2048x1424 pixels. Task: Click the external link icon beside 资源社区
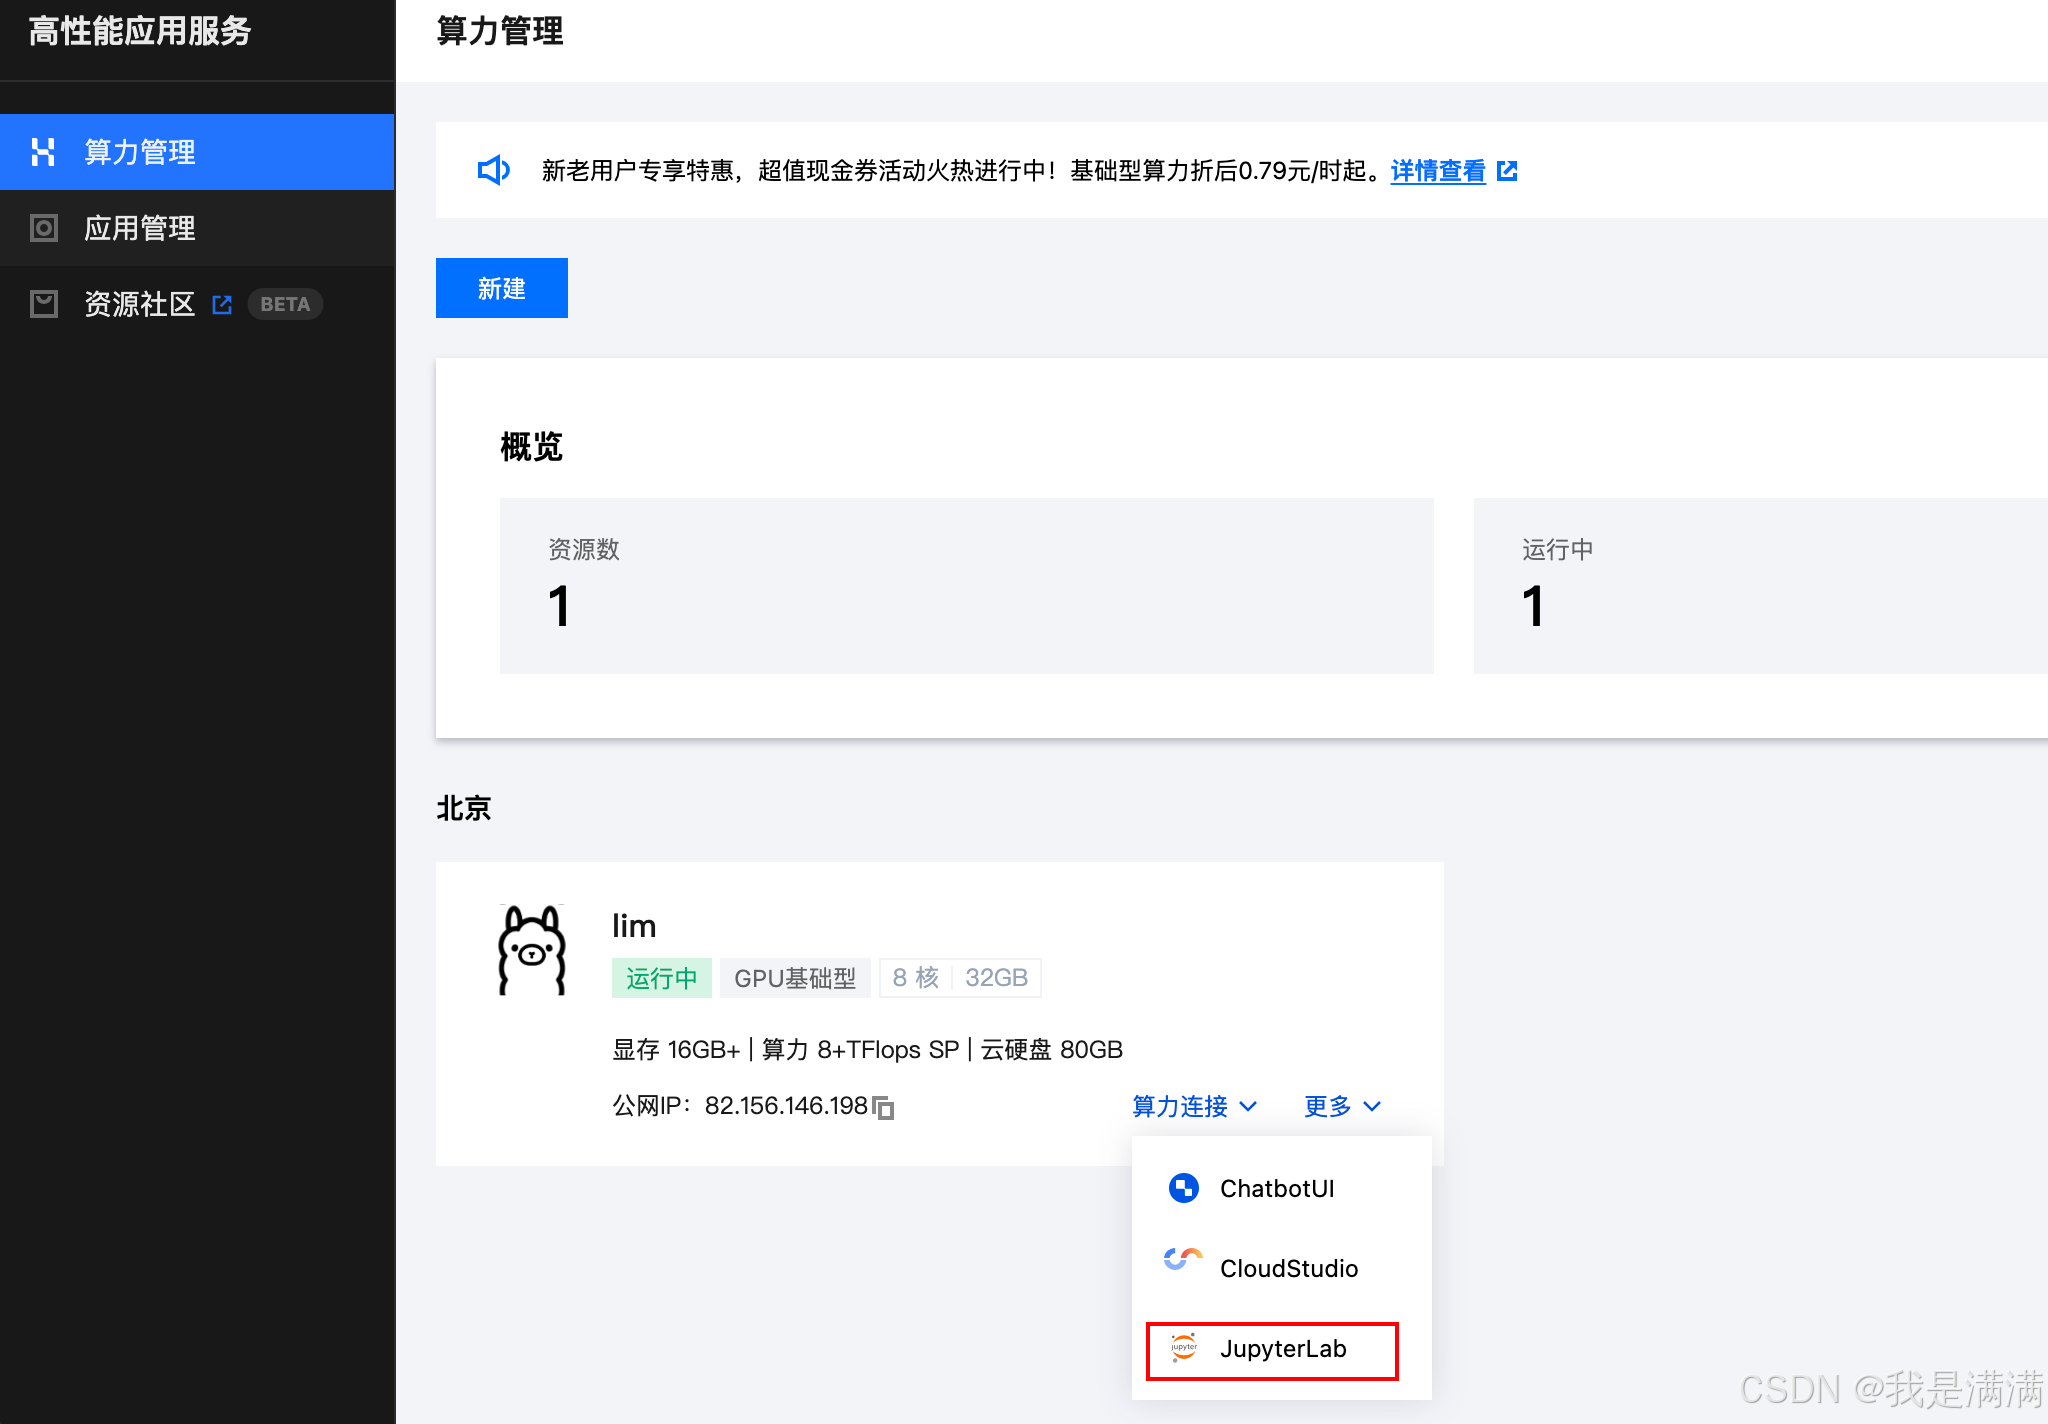(222, 304)
